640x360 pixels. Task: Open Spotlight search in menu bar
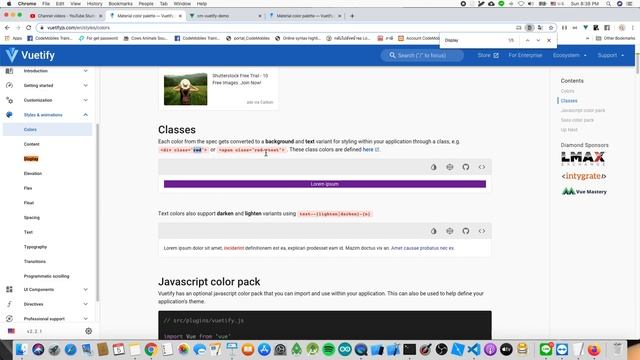[x=608, y=4]
